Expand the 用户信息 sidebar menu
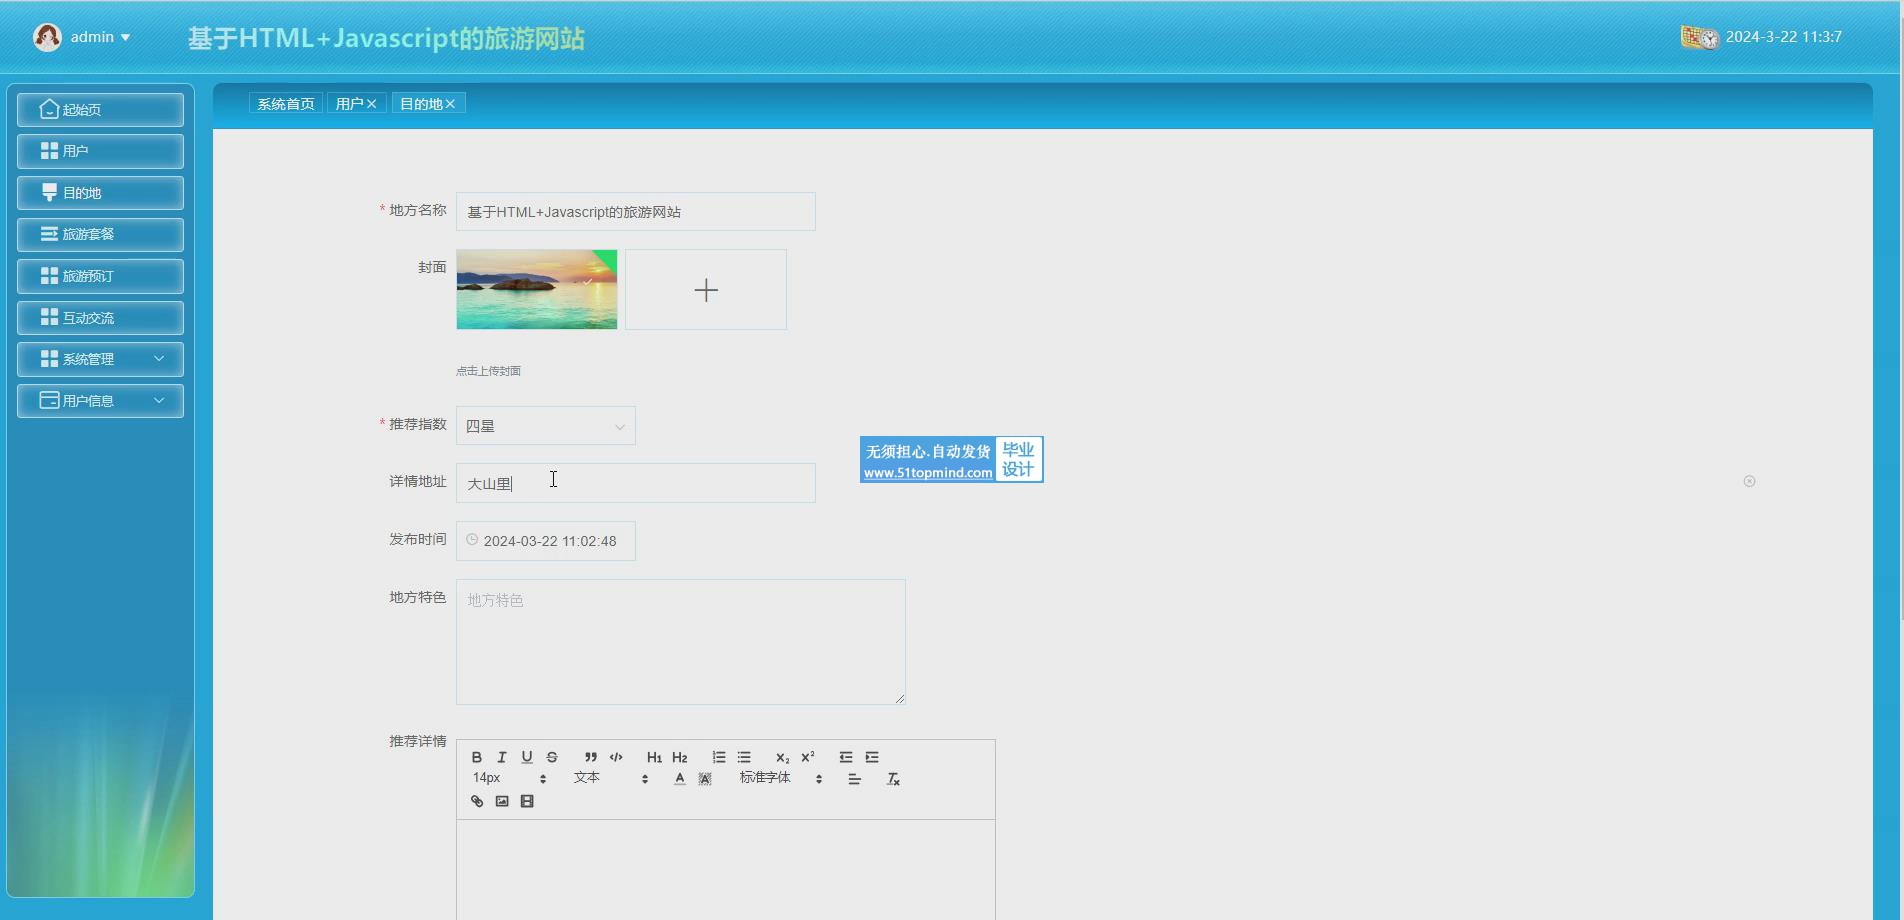This screenshot has width=1904, height=920. [100, 401]
